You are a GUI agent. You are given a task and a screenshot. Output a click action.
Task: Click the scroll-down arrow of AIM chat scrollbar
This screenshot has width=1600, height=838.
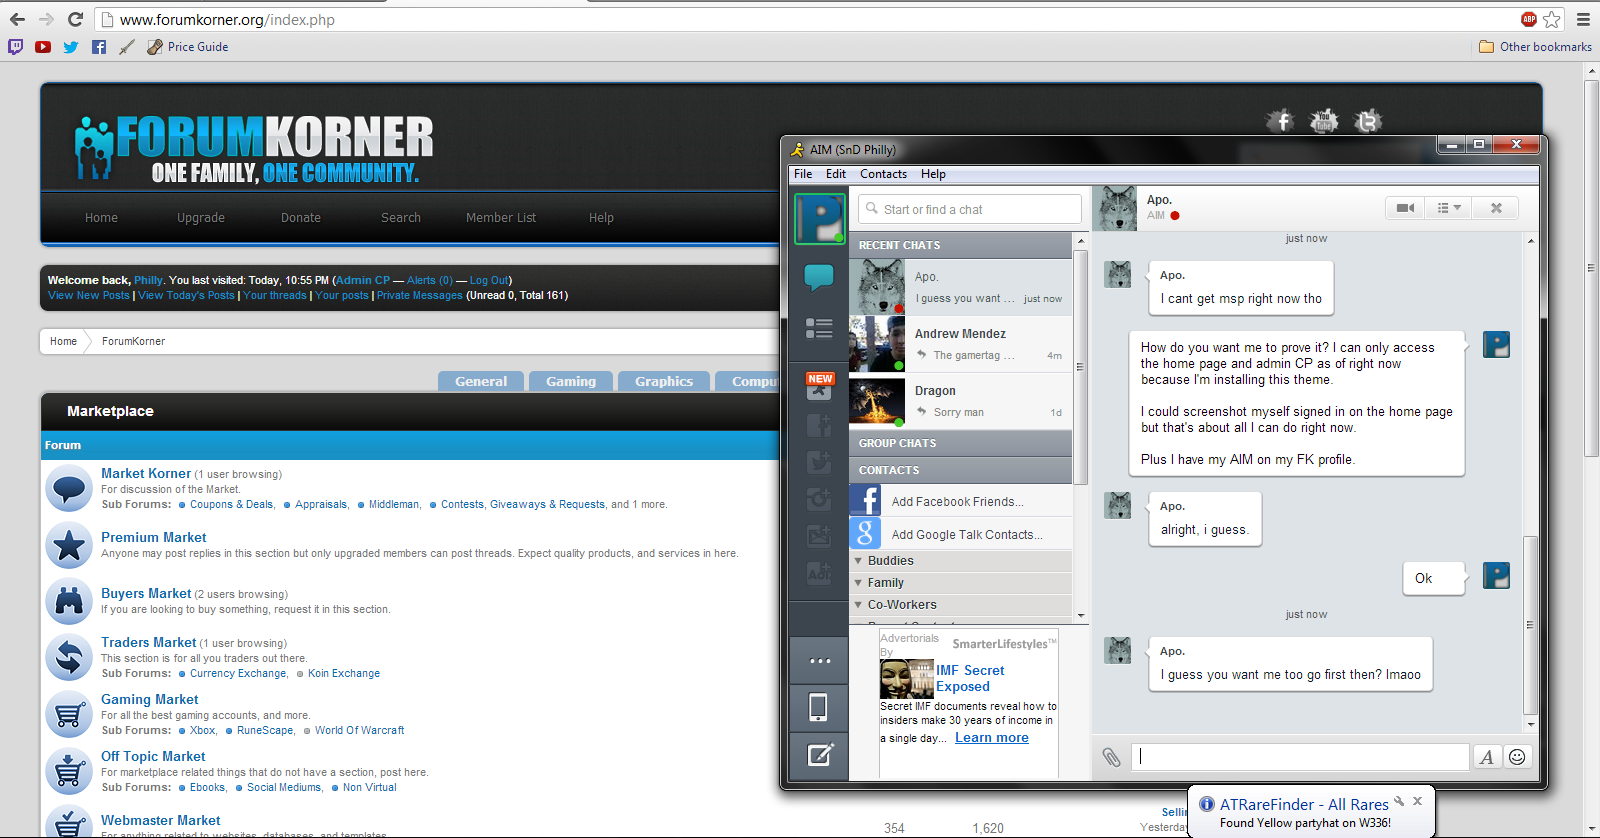point(1530,724)
